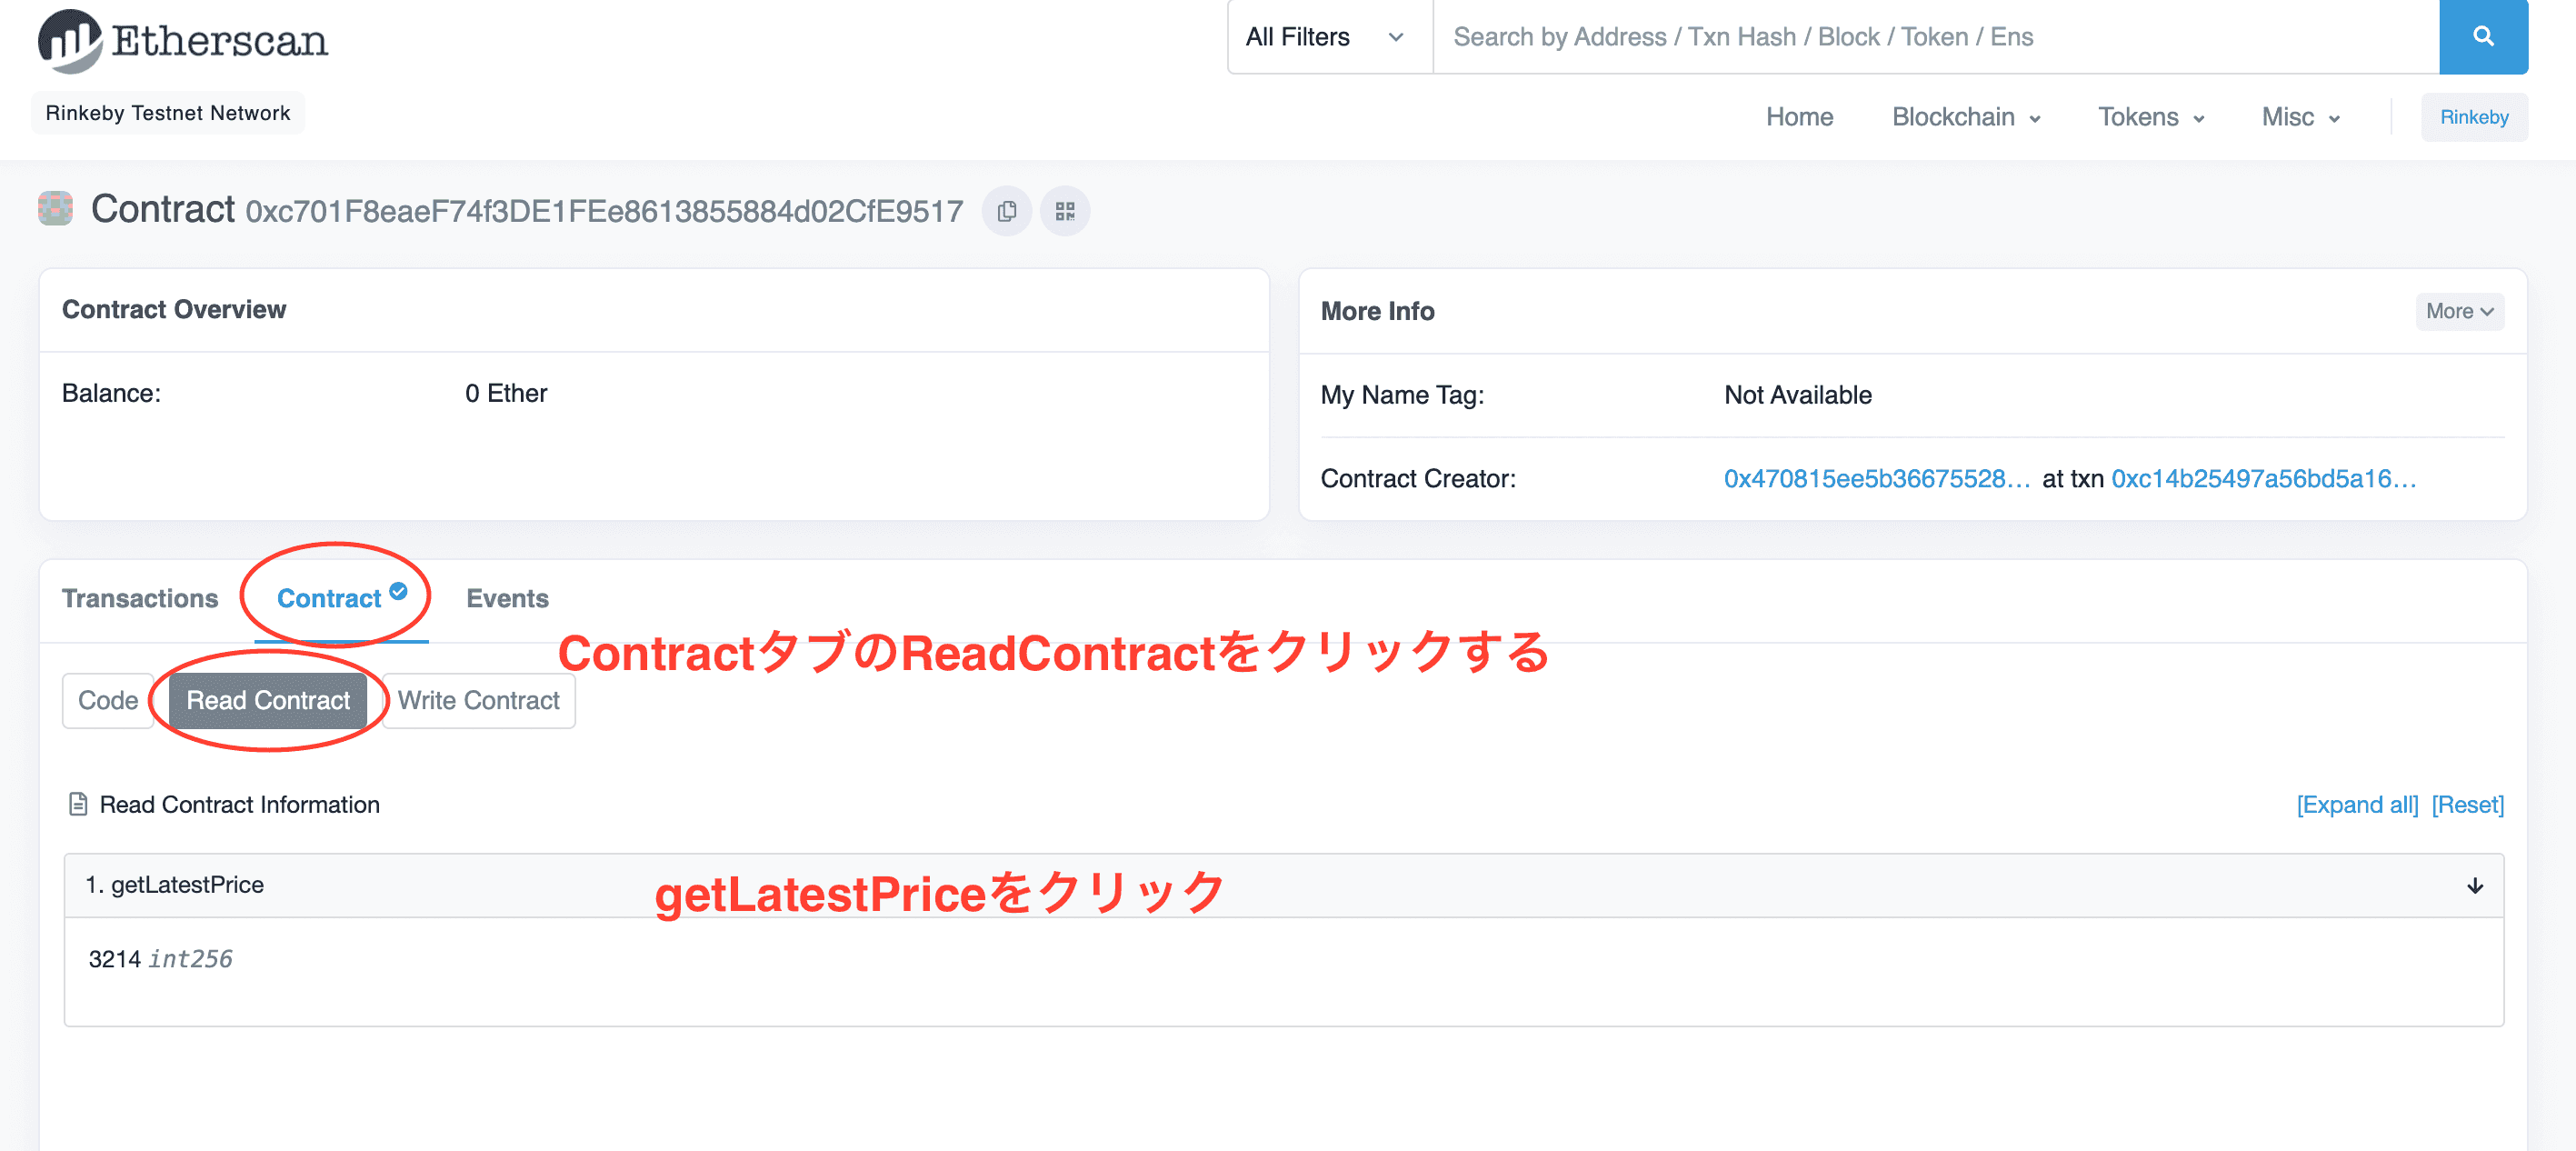The height and width of the screenshot is (1151, 2576).
Task: Collapse getLatestPrice with the arrow icon
Action: pos(2474,885)
